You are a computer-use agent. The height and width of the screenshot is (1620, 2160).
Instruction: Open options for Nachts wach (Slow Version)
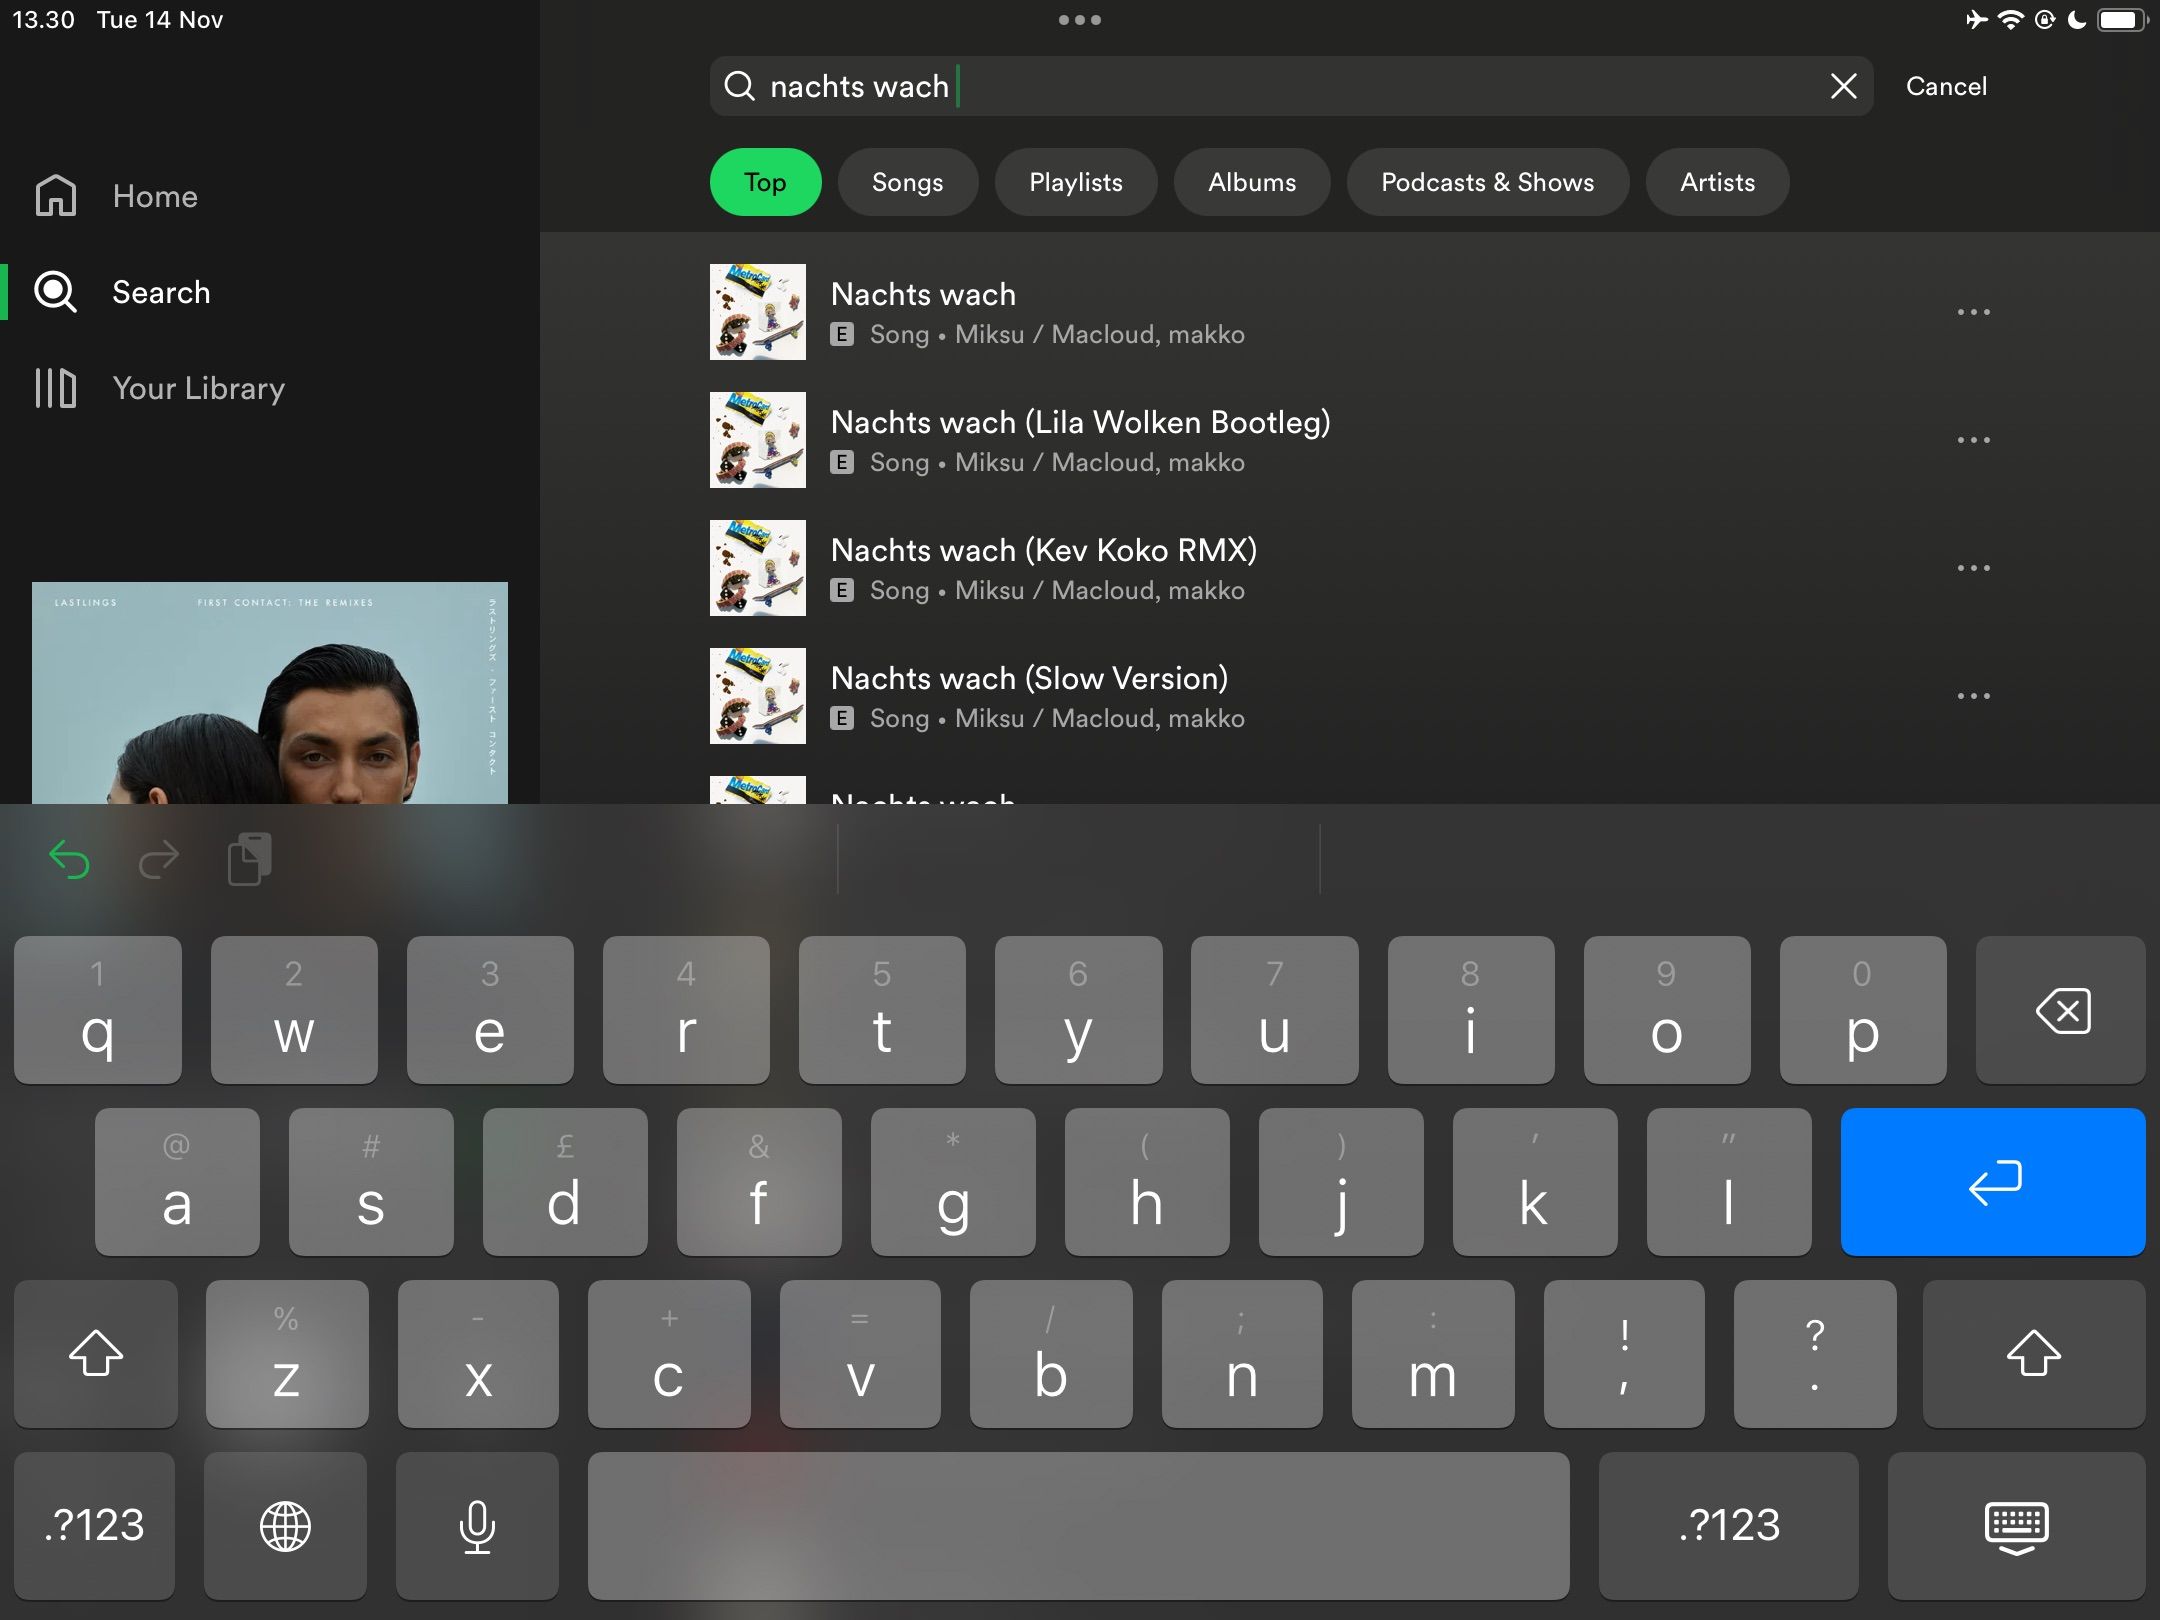[1974, 695]
